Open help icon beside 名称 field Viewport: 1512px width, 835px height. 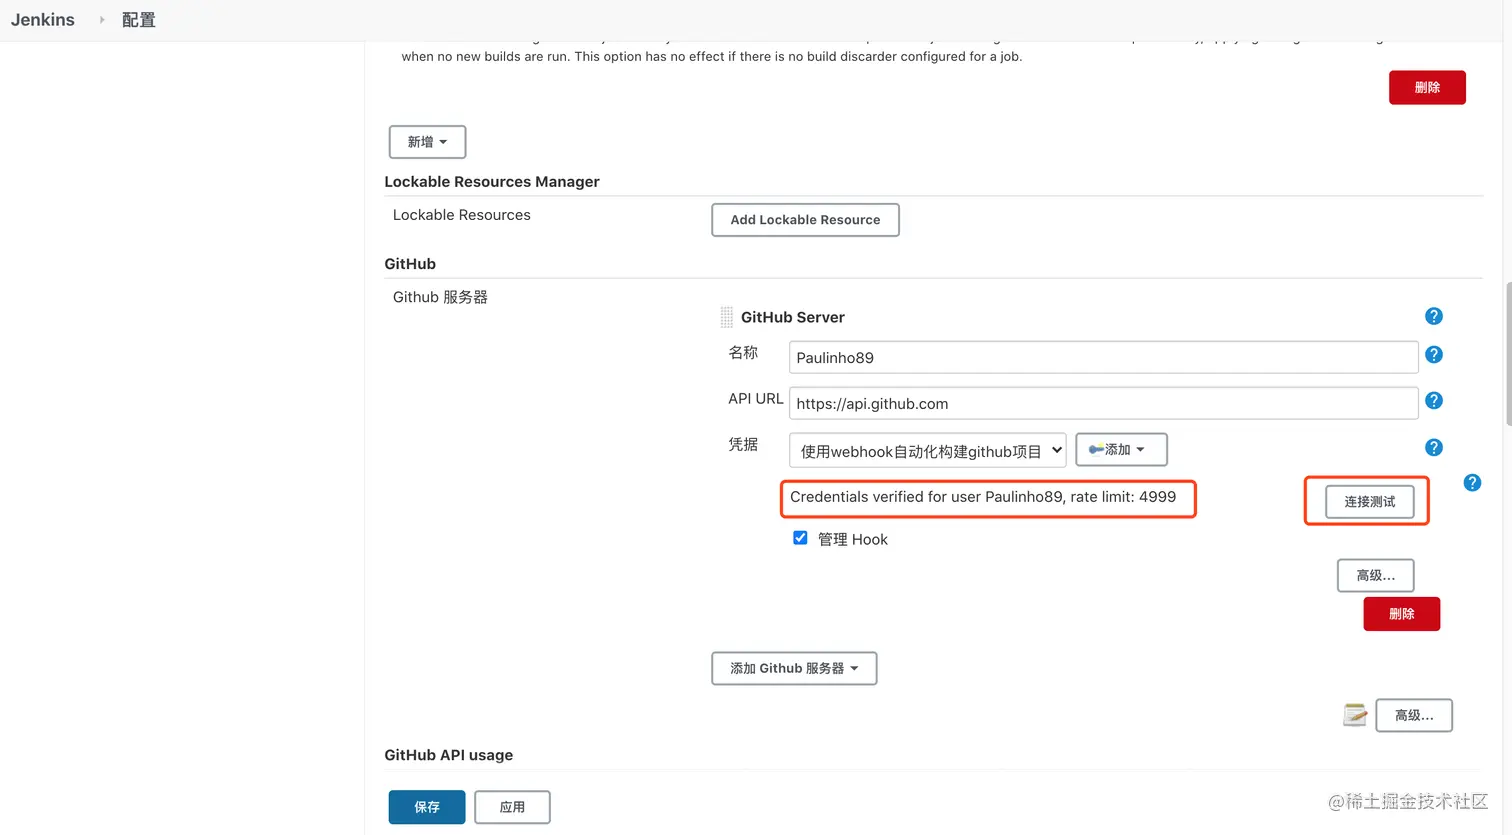pos(1433,355)
